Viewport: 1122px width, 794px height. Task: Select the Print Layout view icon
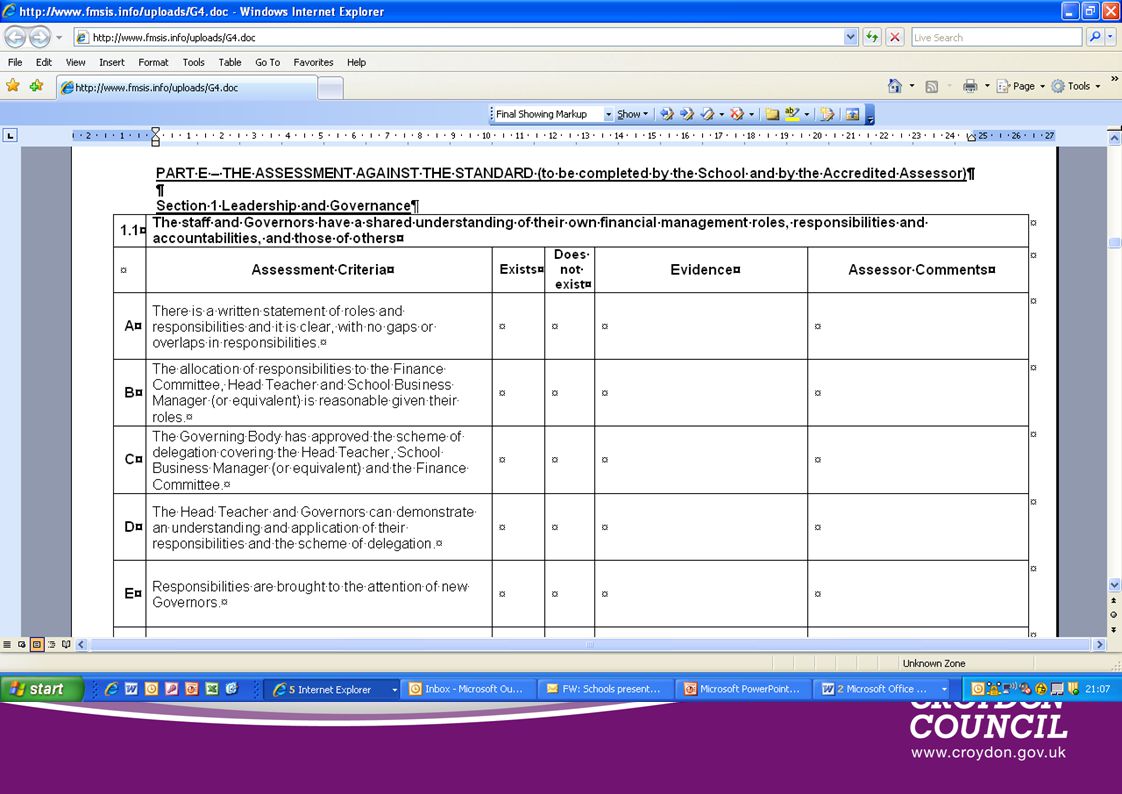(36, 644)
